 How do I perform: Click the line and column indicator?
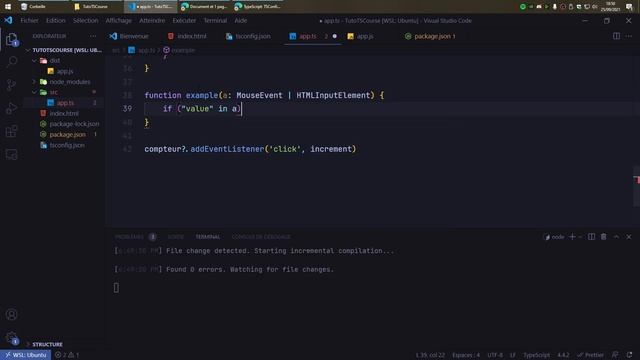pyautogui.click(x=430, y=355)
